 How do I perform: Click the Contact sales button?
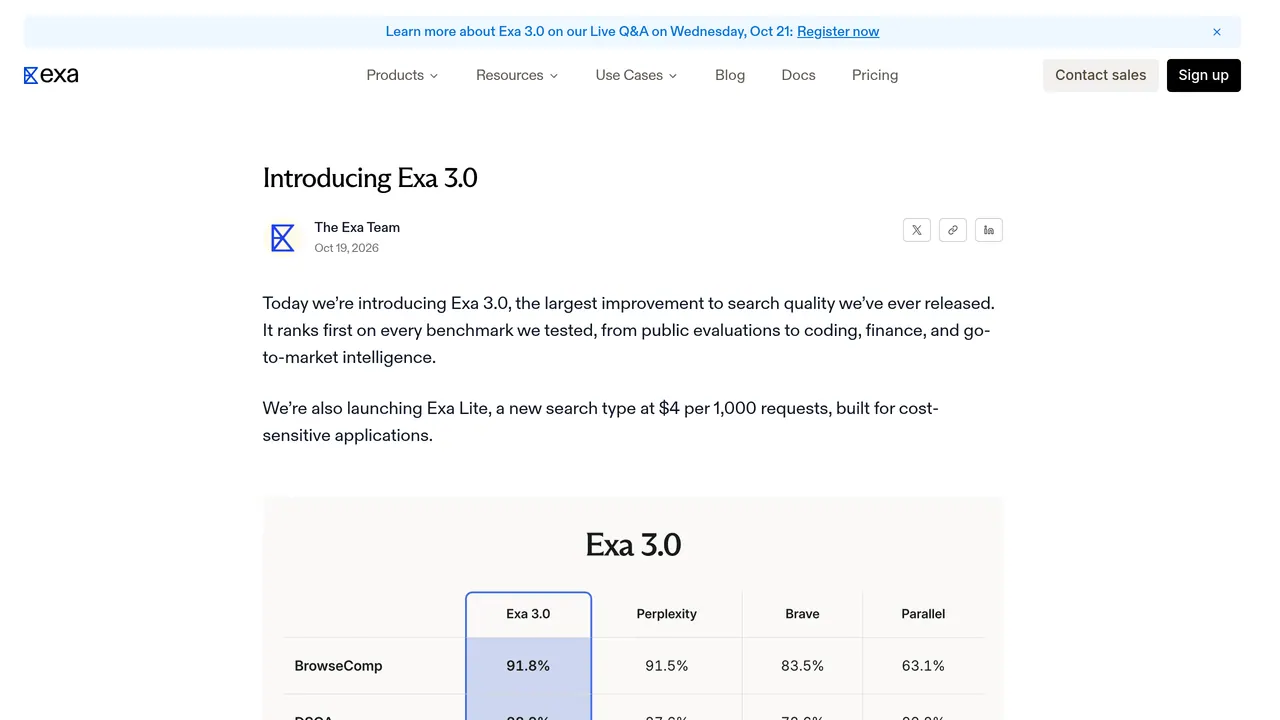1101,75
